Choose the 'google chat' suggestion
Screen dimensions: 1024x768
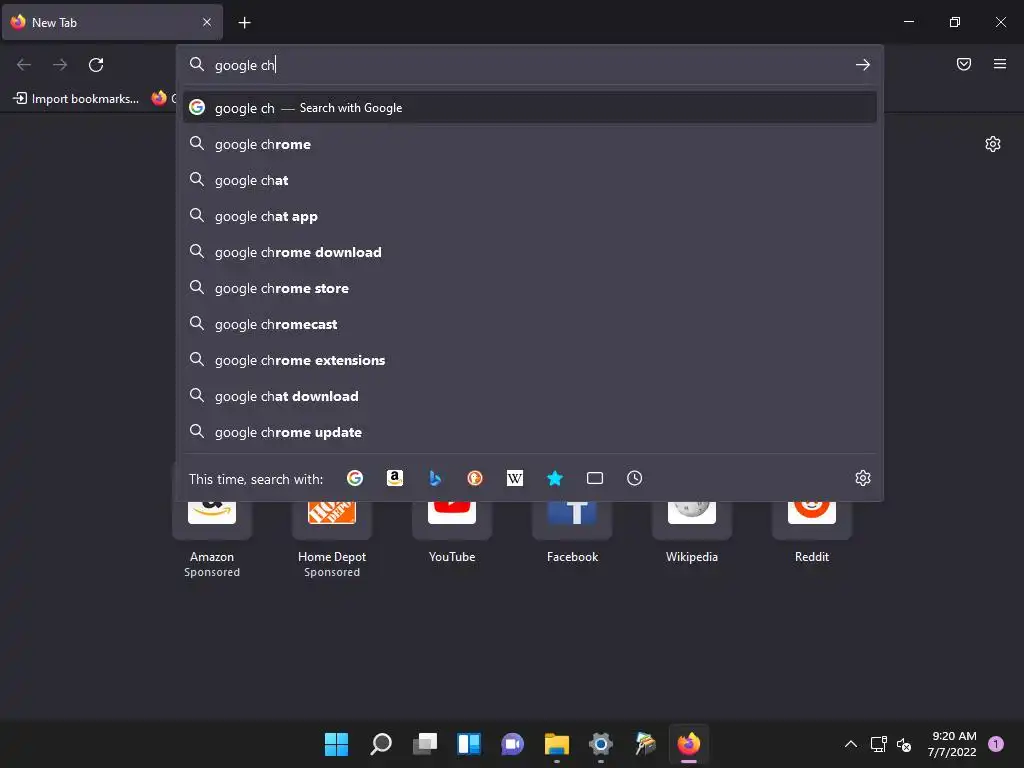coord(530,180)
